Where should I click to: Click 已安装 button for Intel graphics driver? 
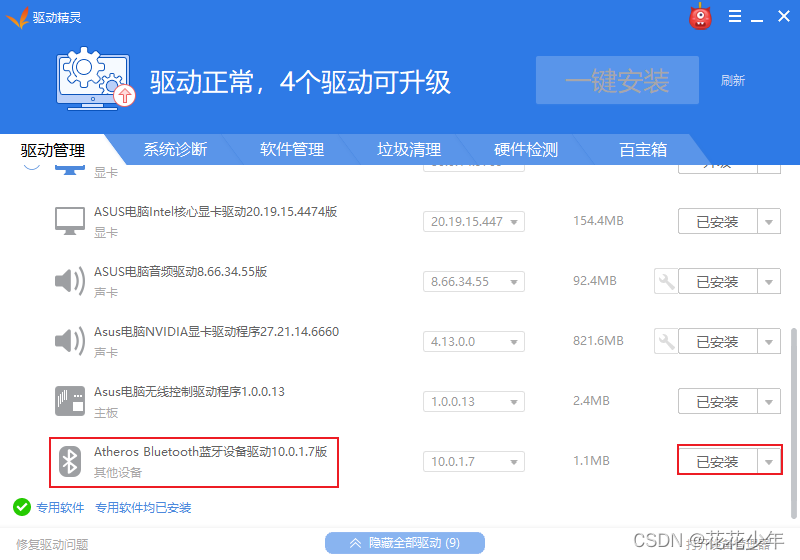pyautogui.click(x=718, y=222)
